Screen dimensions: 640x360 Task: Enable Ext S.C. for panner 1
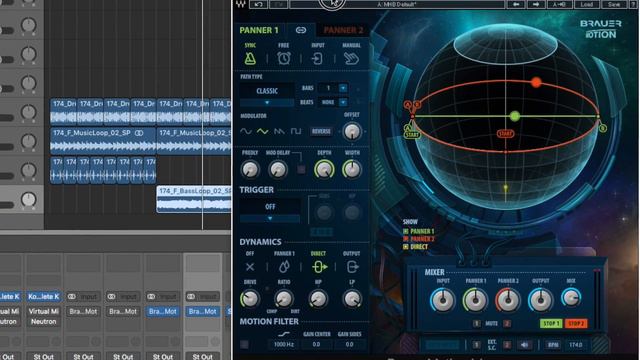(476, 345)
